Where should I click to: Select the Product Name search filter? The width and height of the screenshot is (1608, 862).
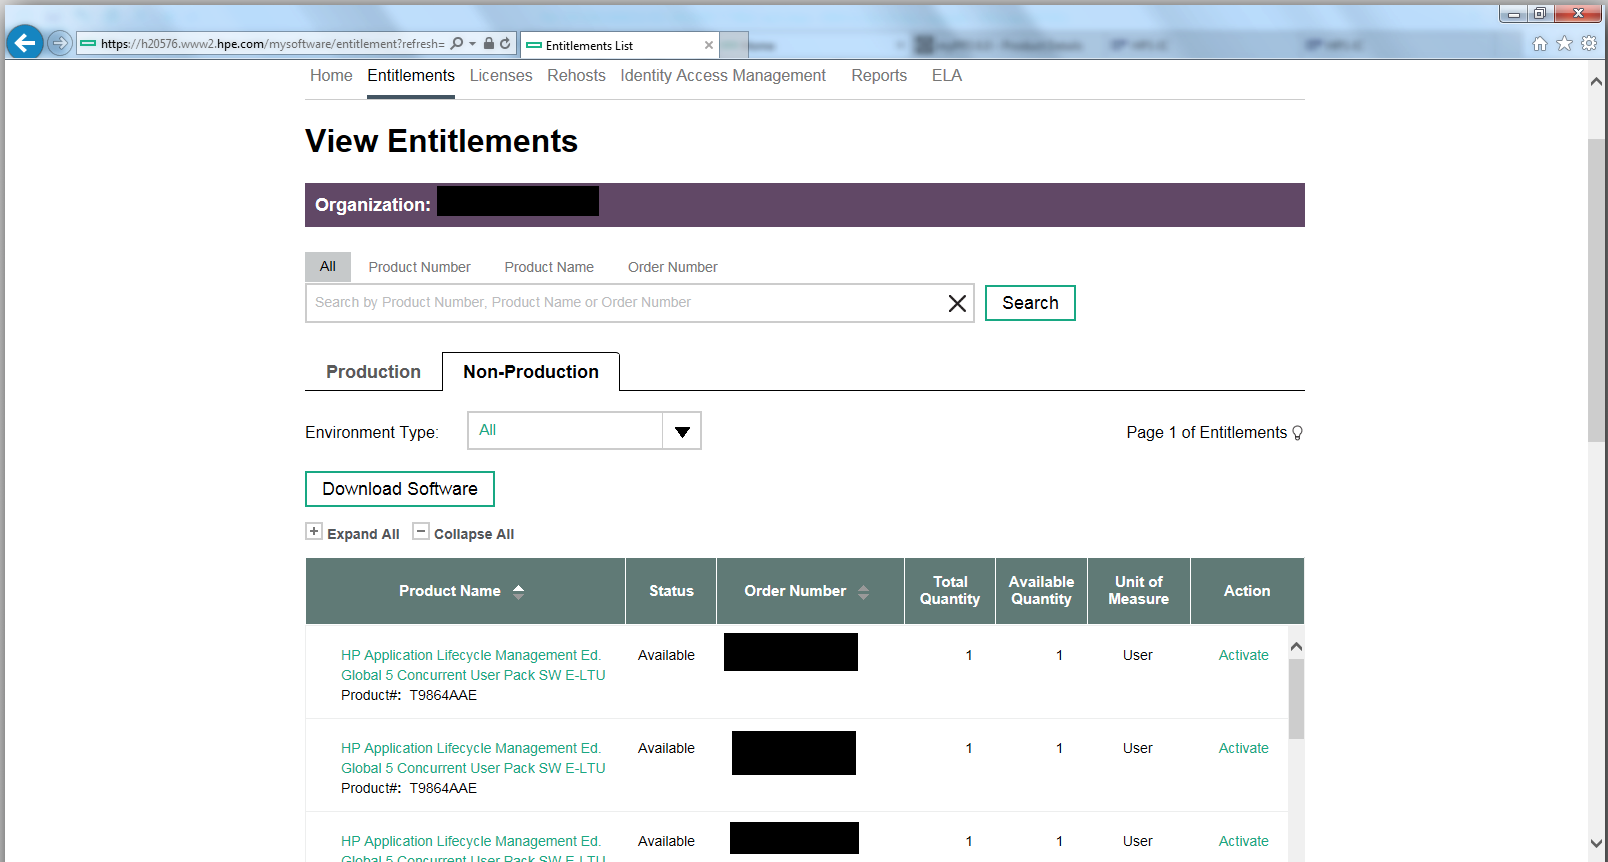click(549, 267)
